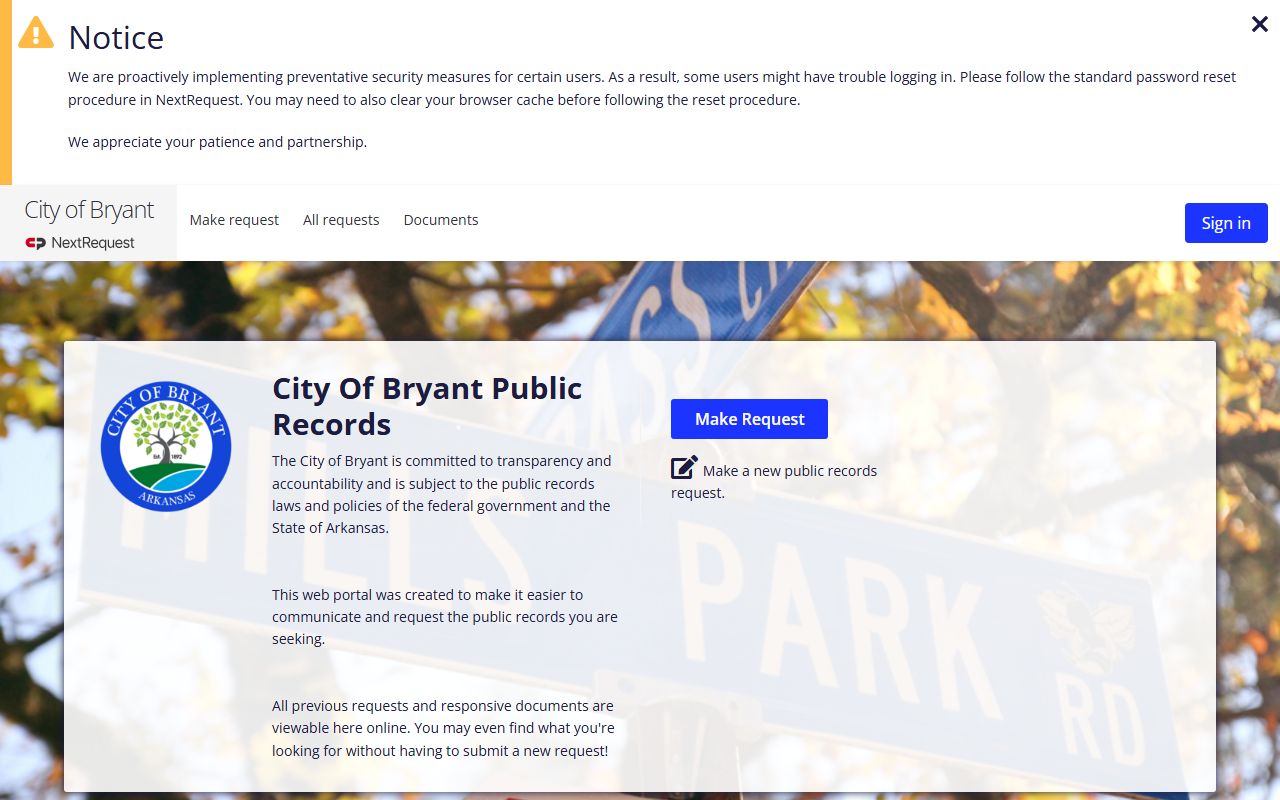Click paragraph starting 'This web portal was created'

pos(445,617)
